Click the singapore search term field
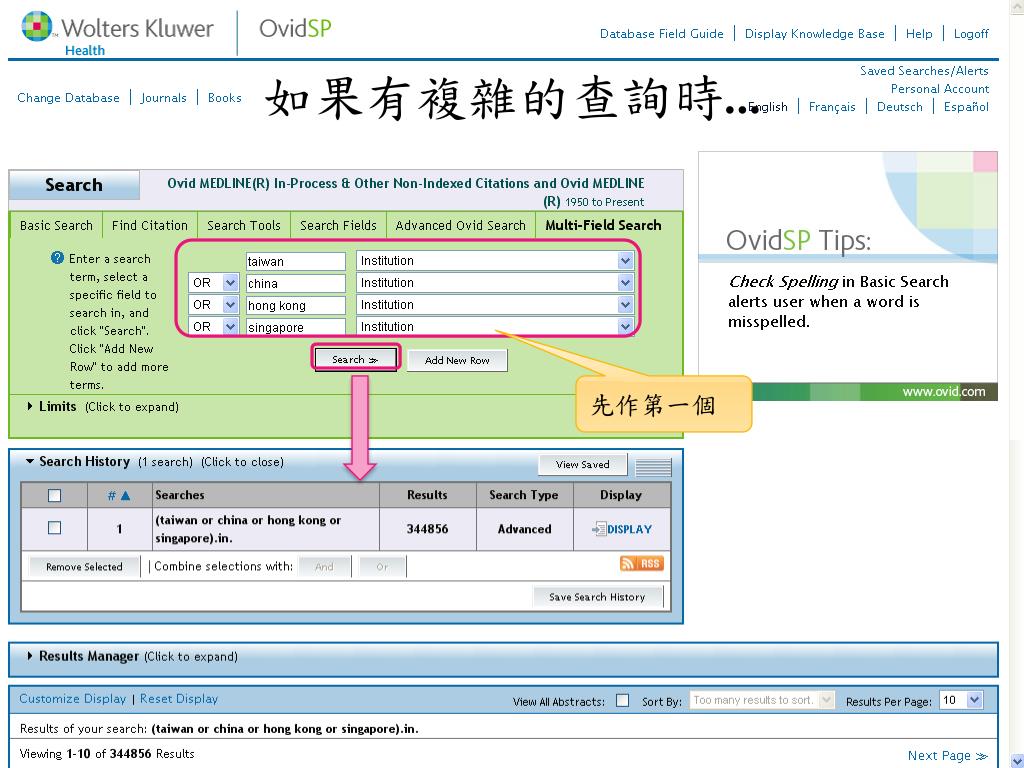 click(296, 327)
